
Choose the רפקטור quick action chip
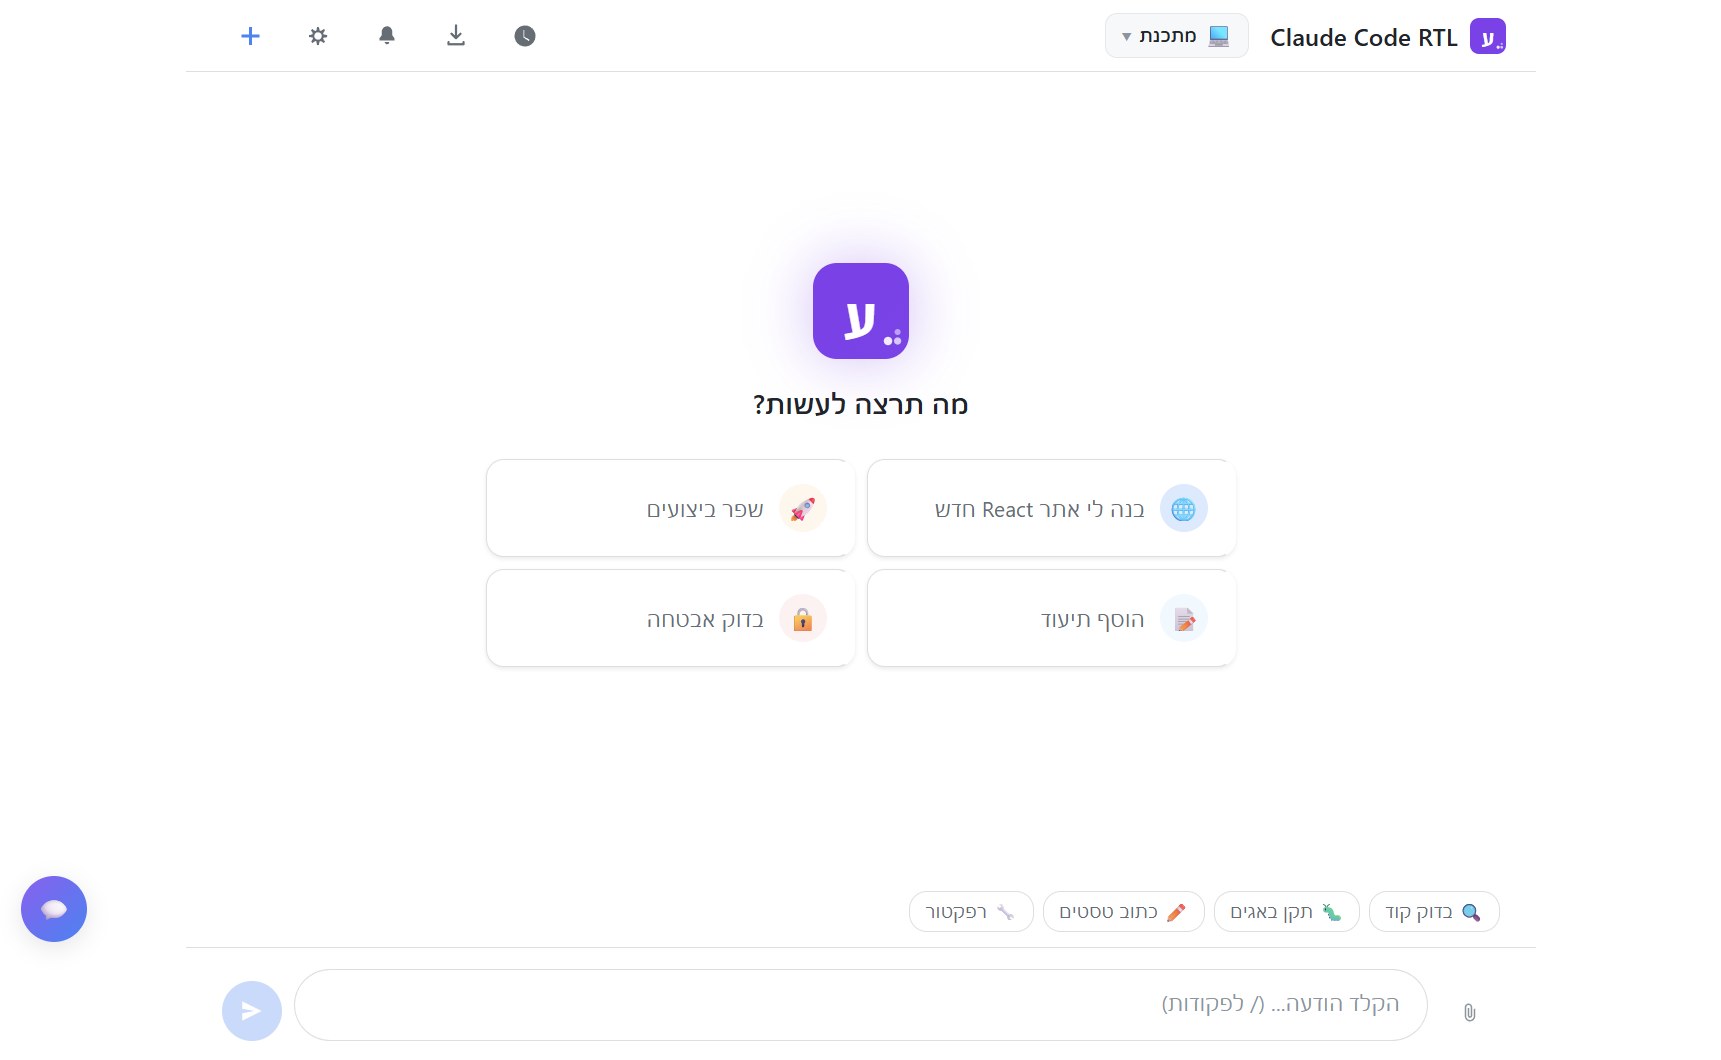[x=971, y=912]
